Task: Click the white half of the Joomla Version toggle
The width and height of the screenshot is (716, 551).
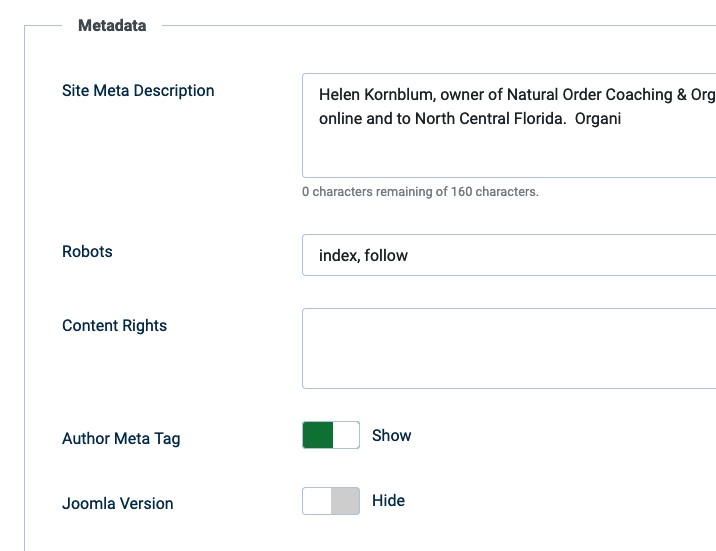Action: click(x=317, y=500)
